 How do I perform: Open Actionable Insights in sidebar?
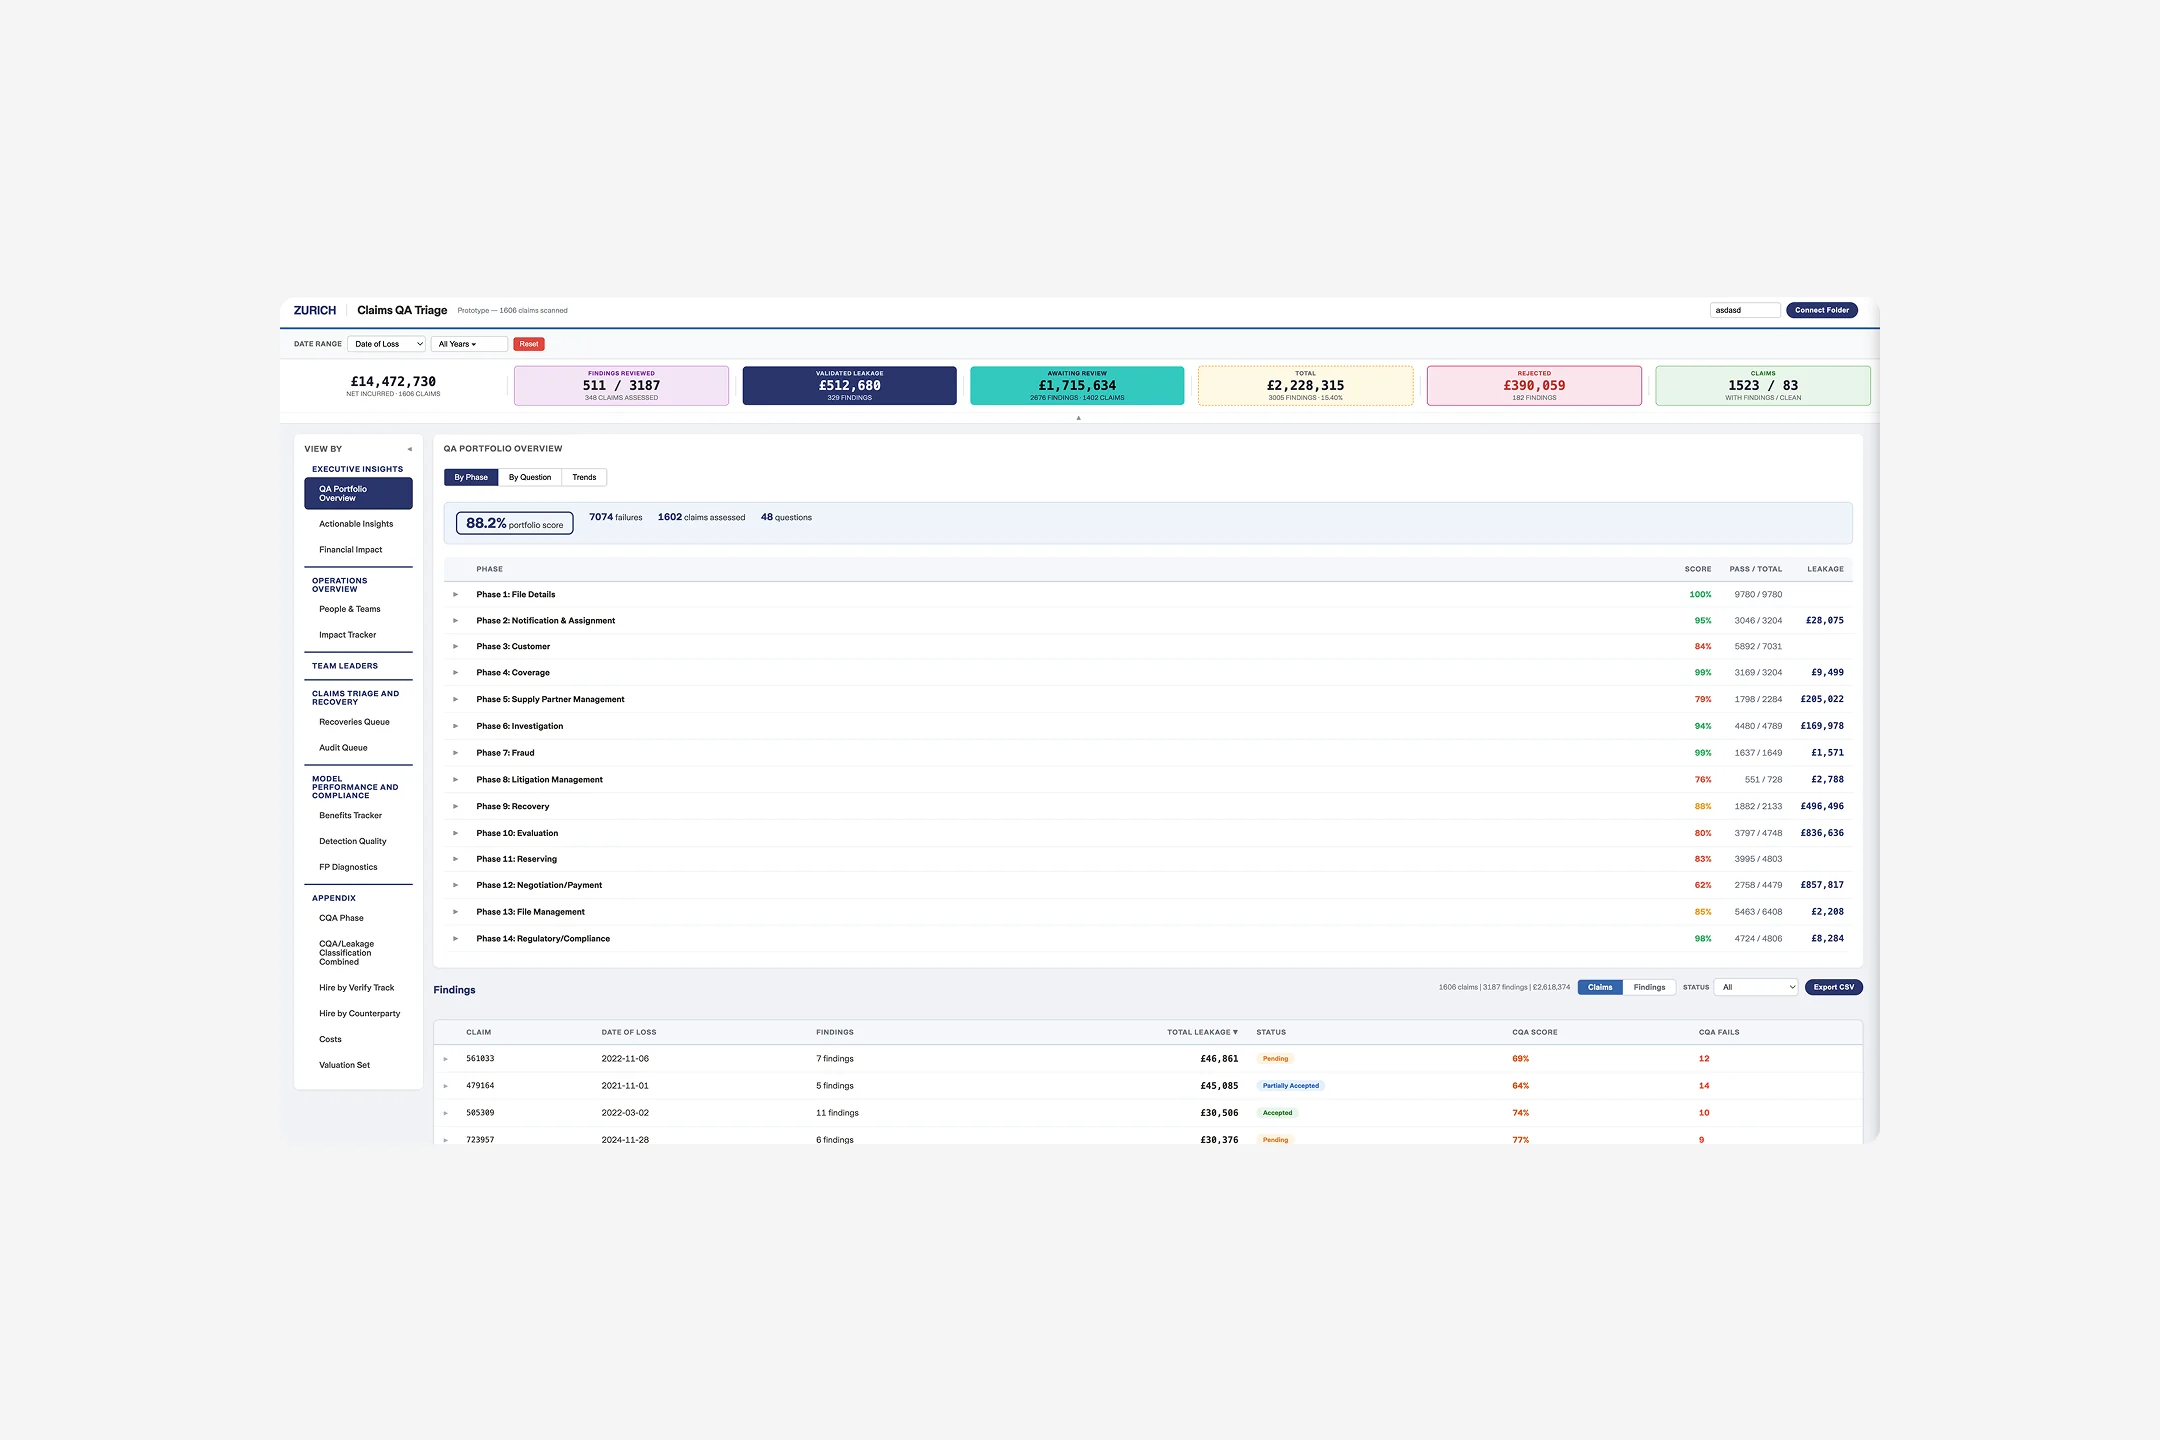pos(356,524)
